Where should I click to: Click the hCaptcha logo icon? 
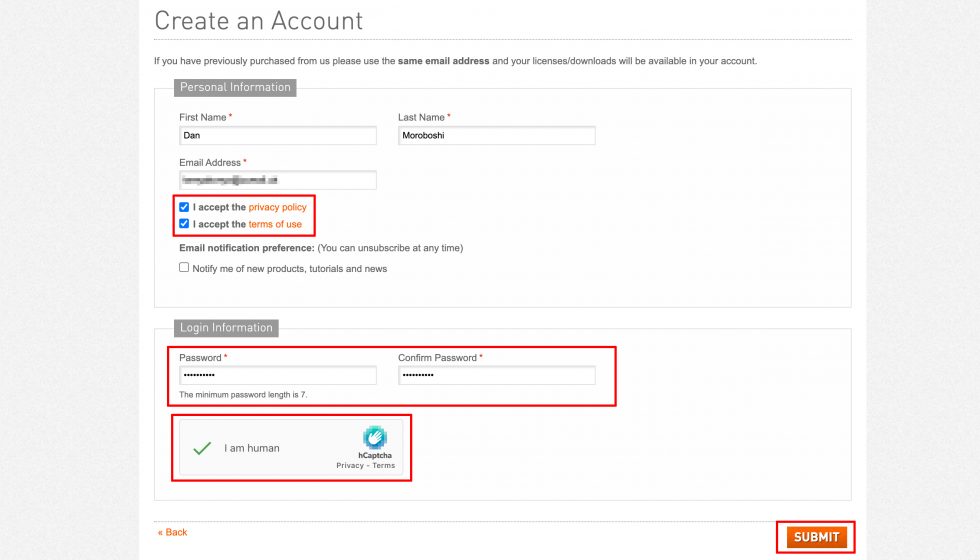[x=375, y=437]
